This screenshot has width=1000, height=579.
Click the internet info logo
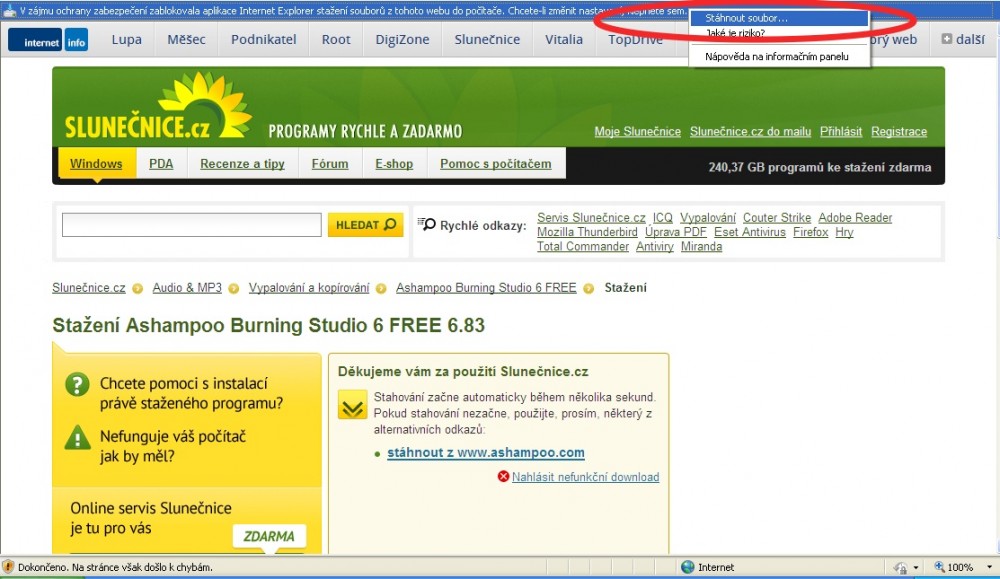point(48,41)
